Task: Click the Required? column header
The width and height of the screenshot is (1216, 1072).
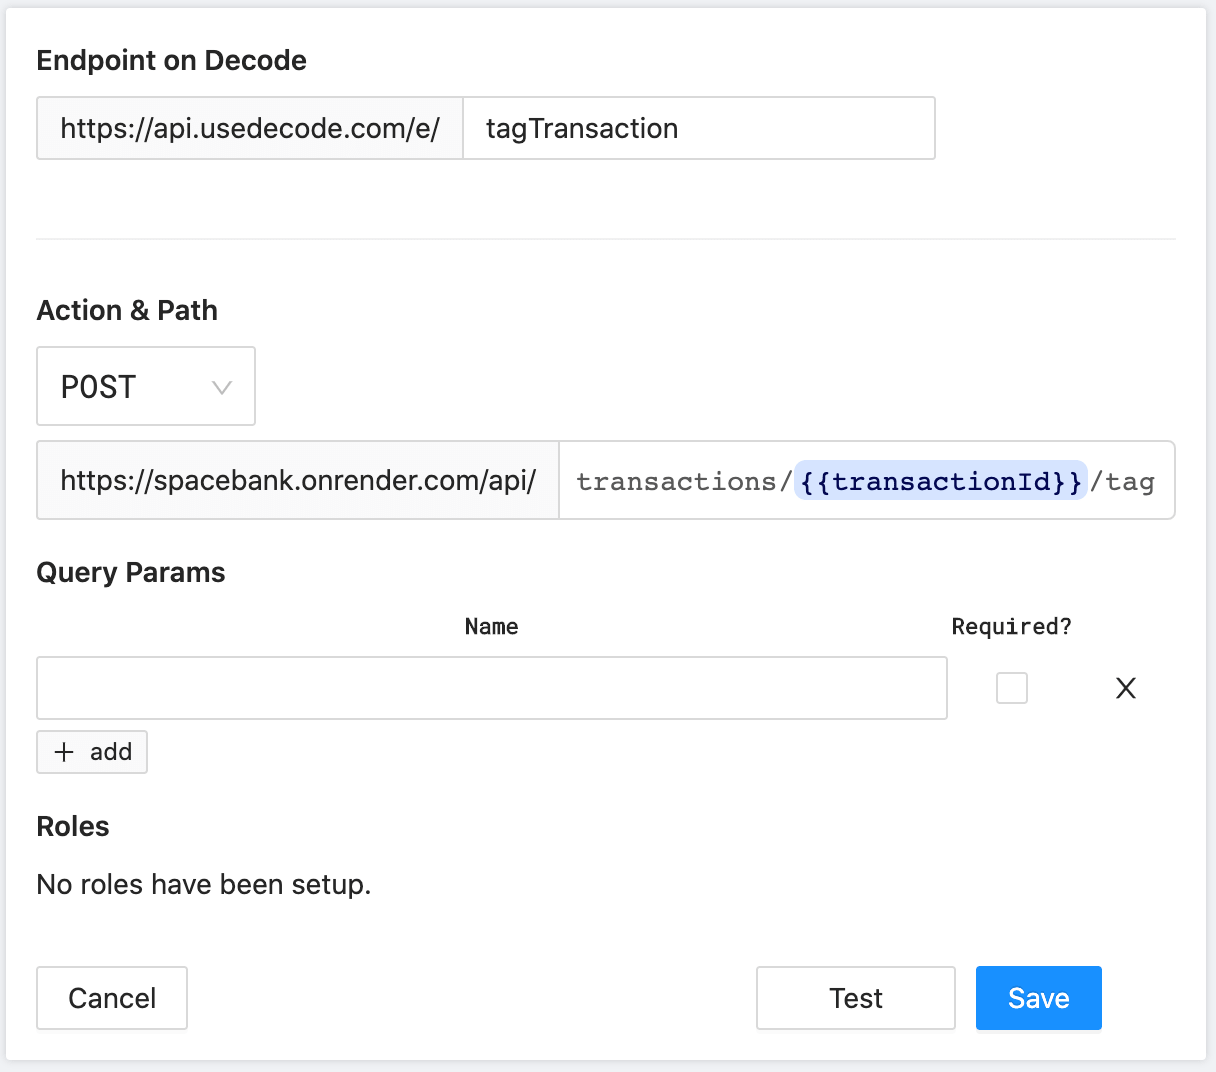Action: click(x=1011, y=627)
